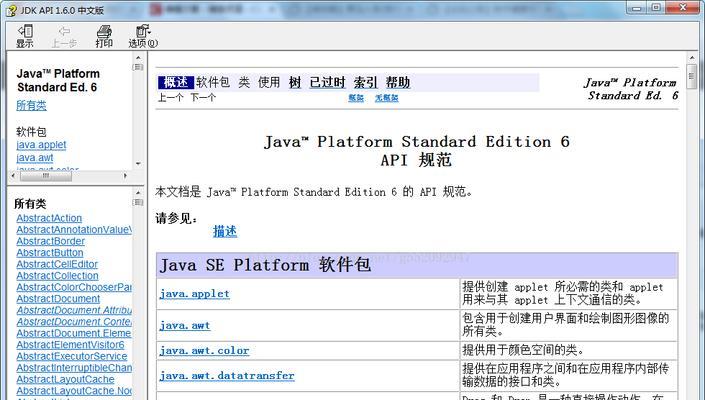Open java.awt.datatransfer in the package table

[x=227, y=375]
